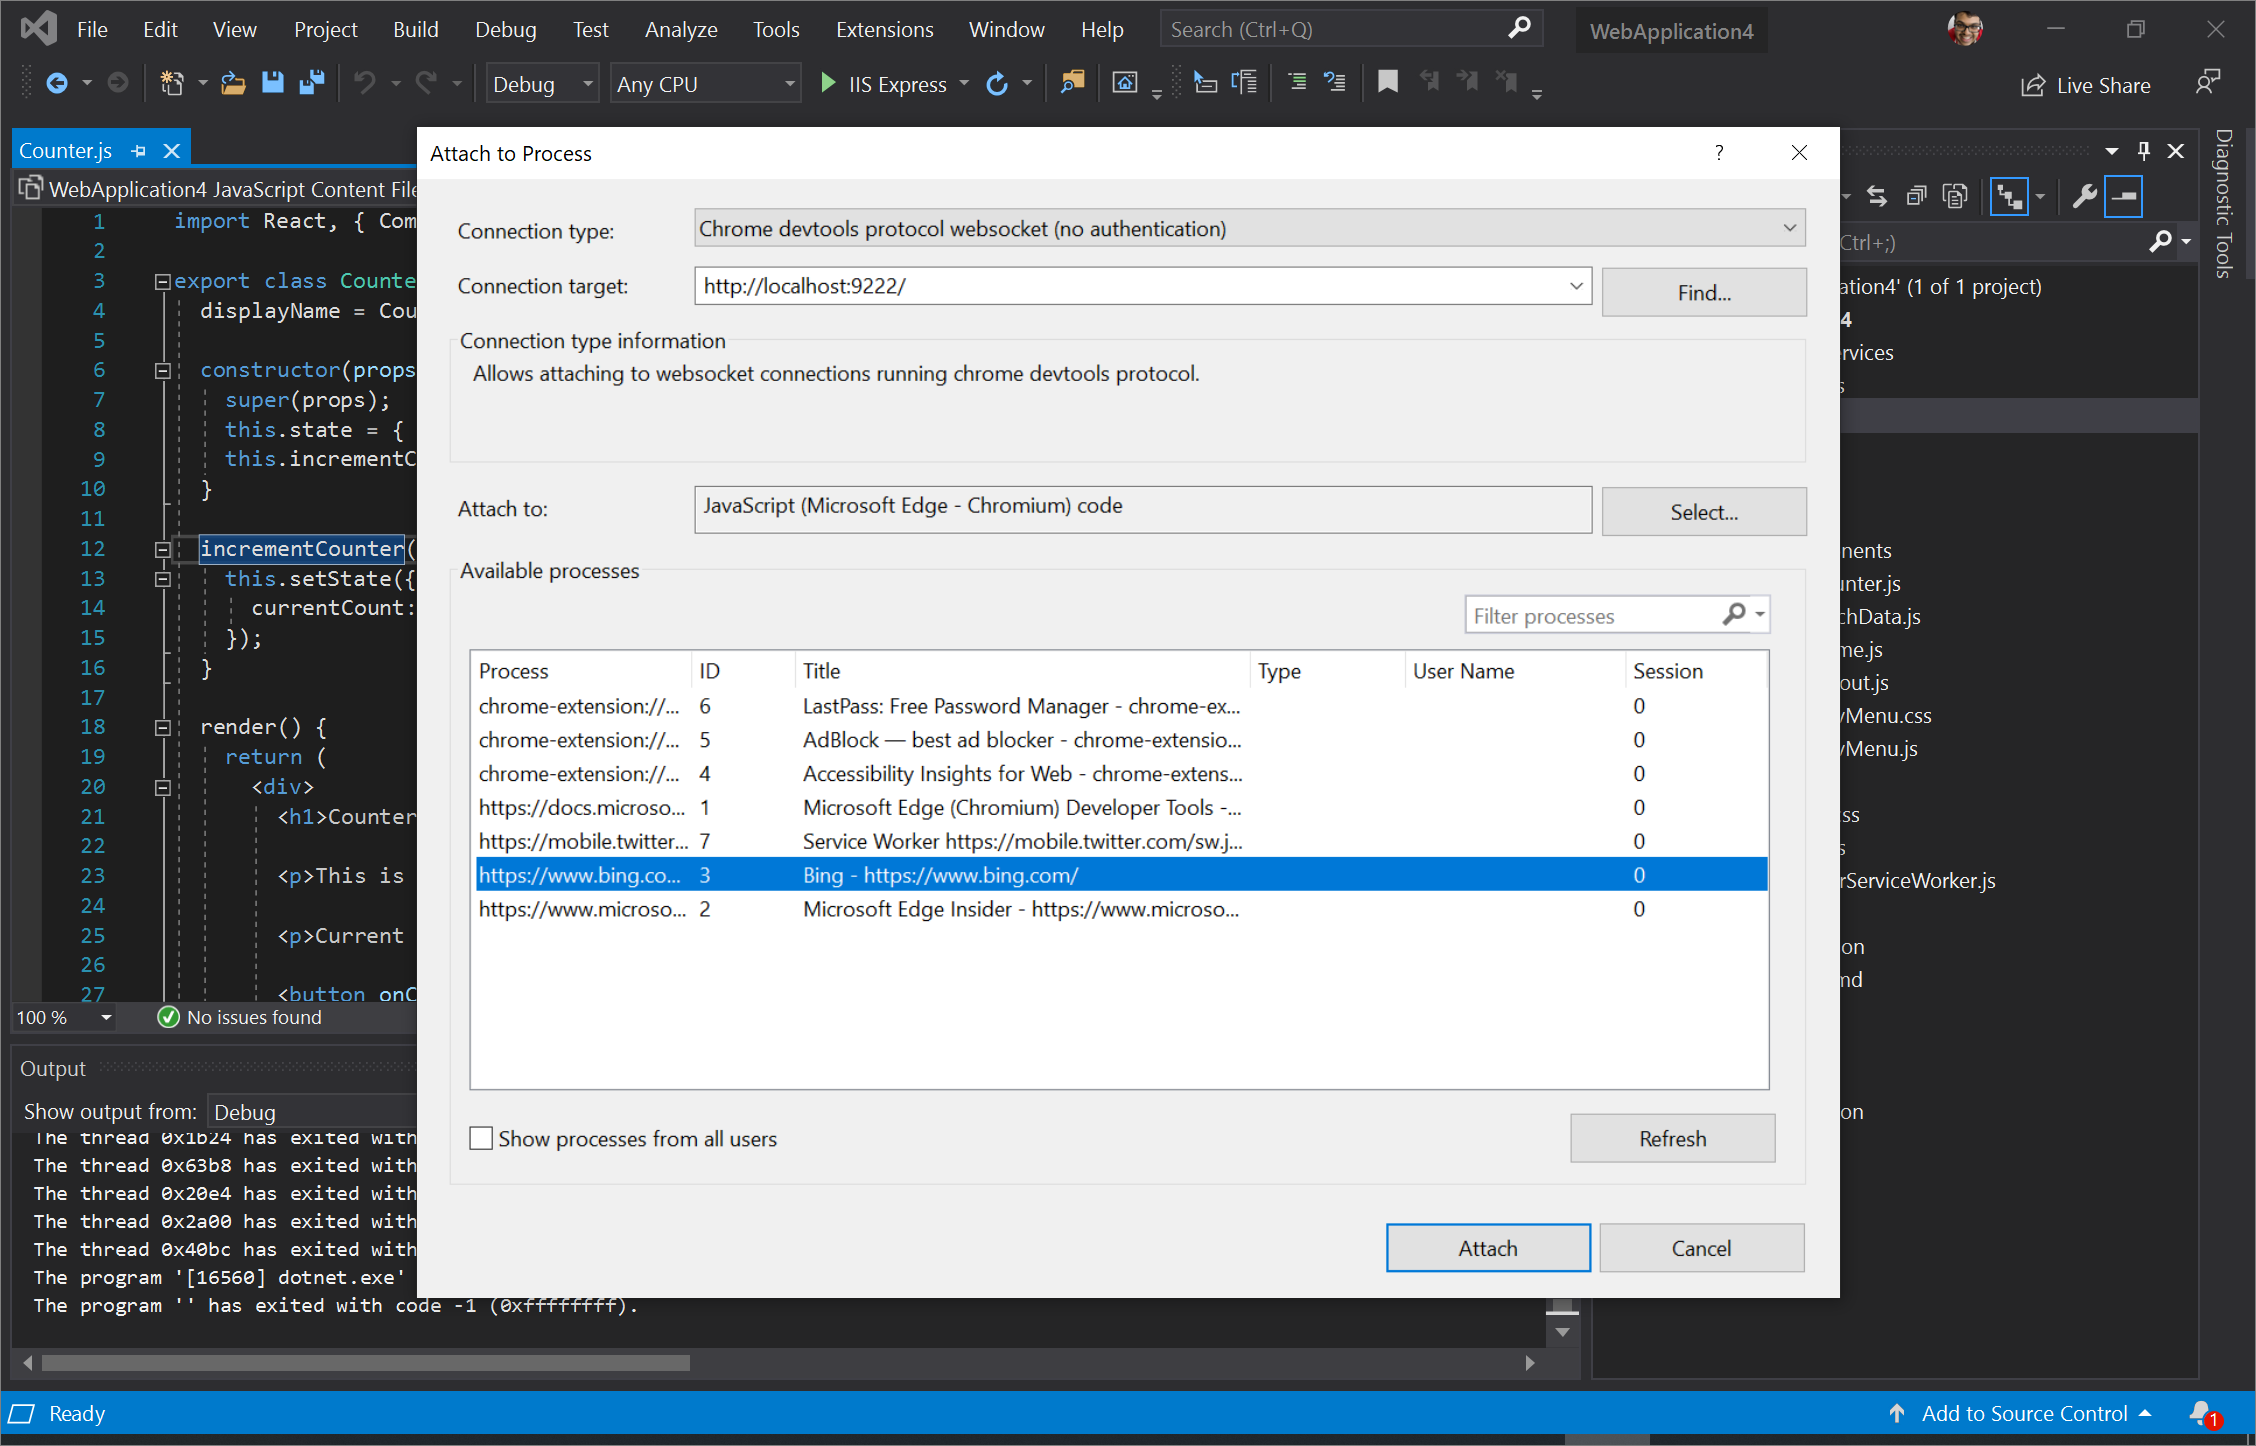Open the Debug menu in menu bar
The height and width of the screenshot is (1446, 2256).
[x=503, y=28]
